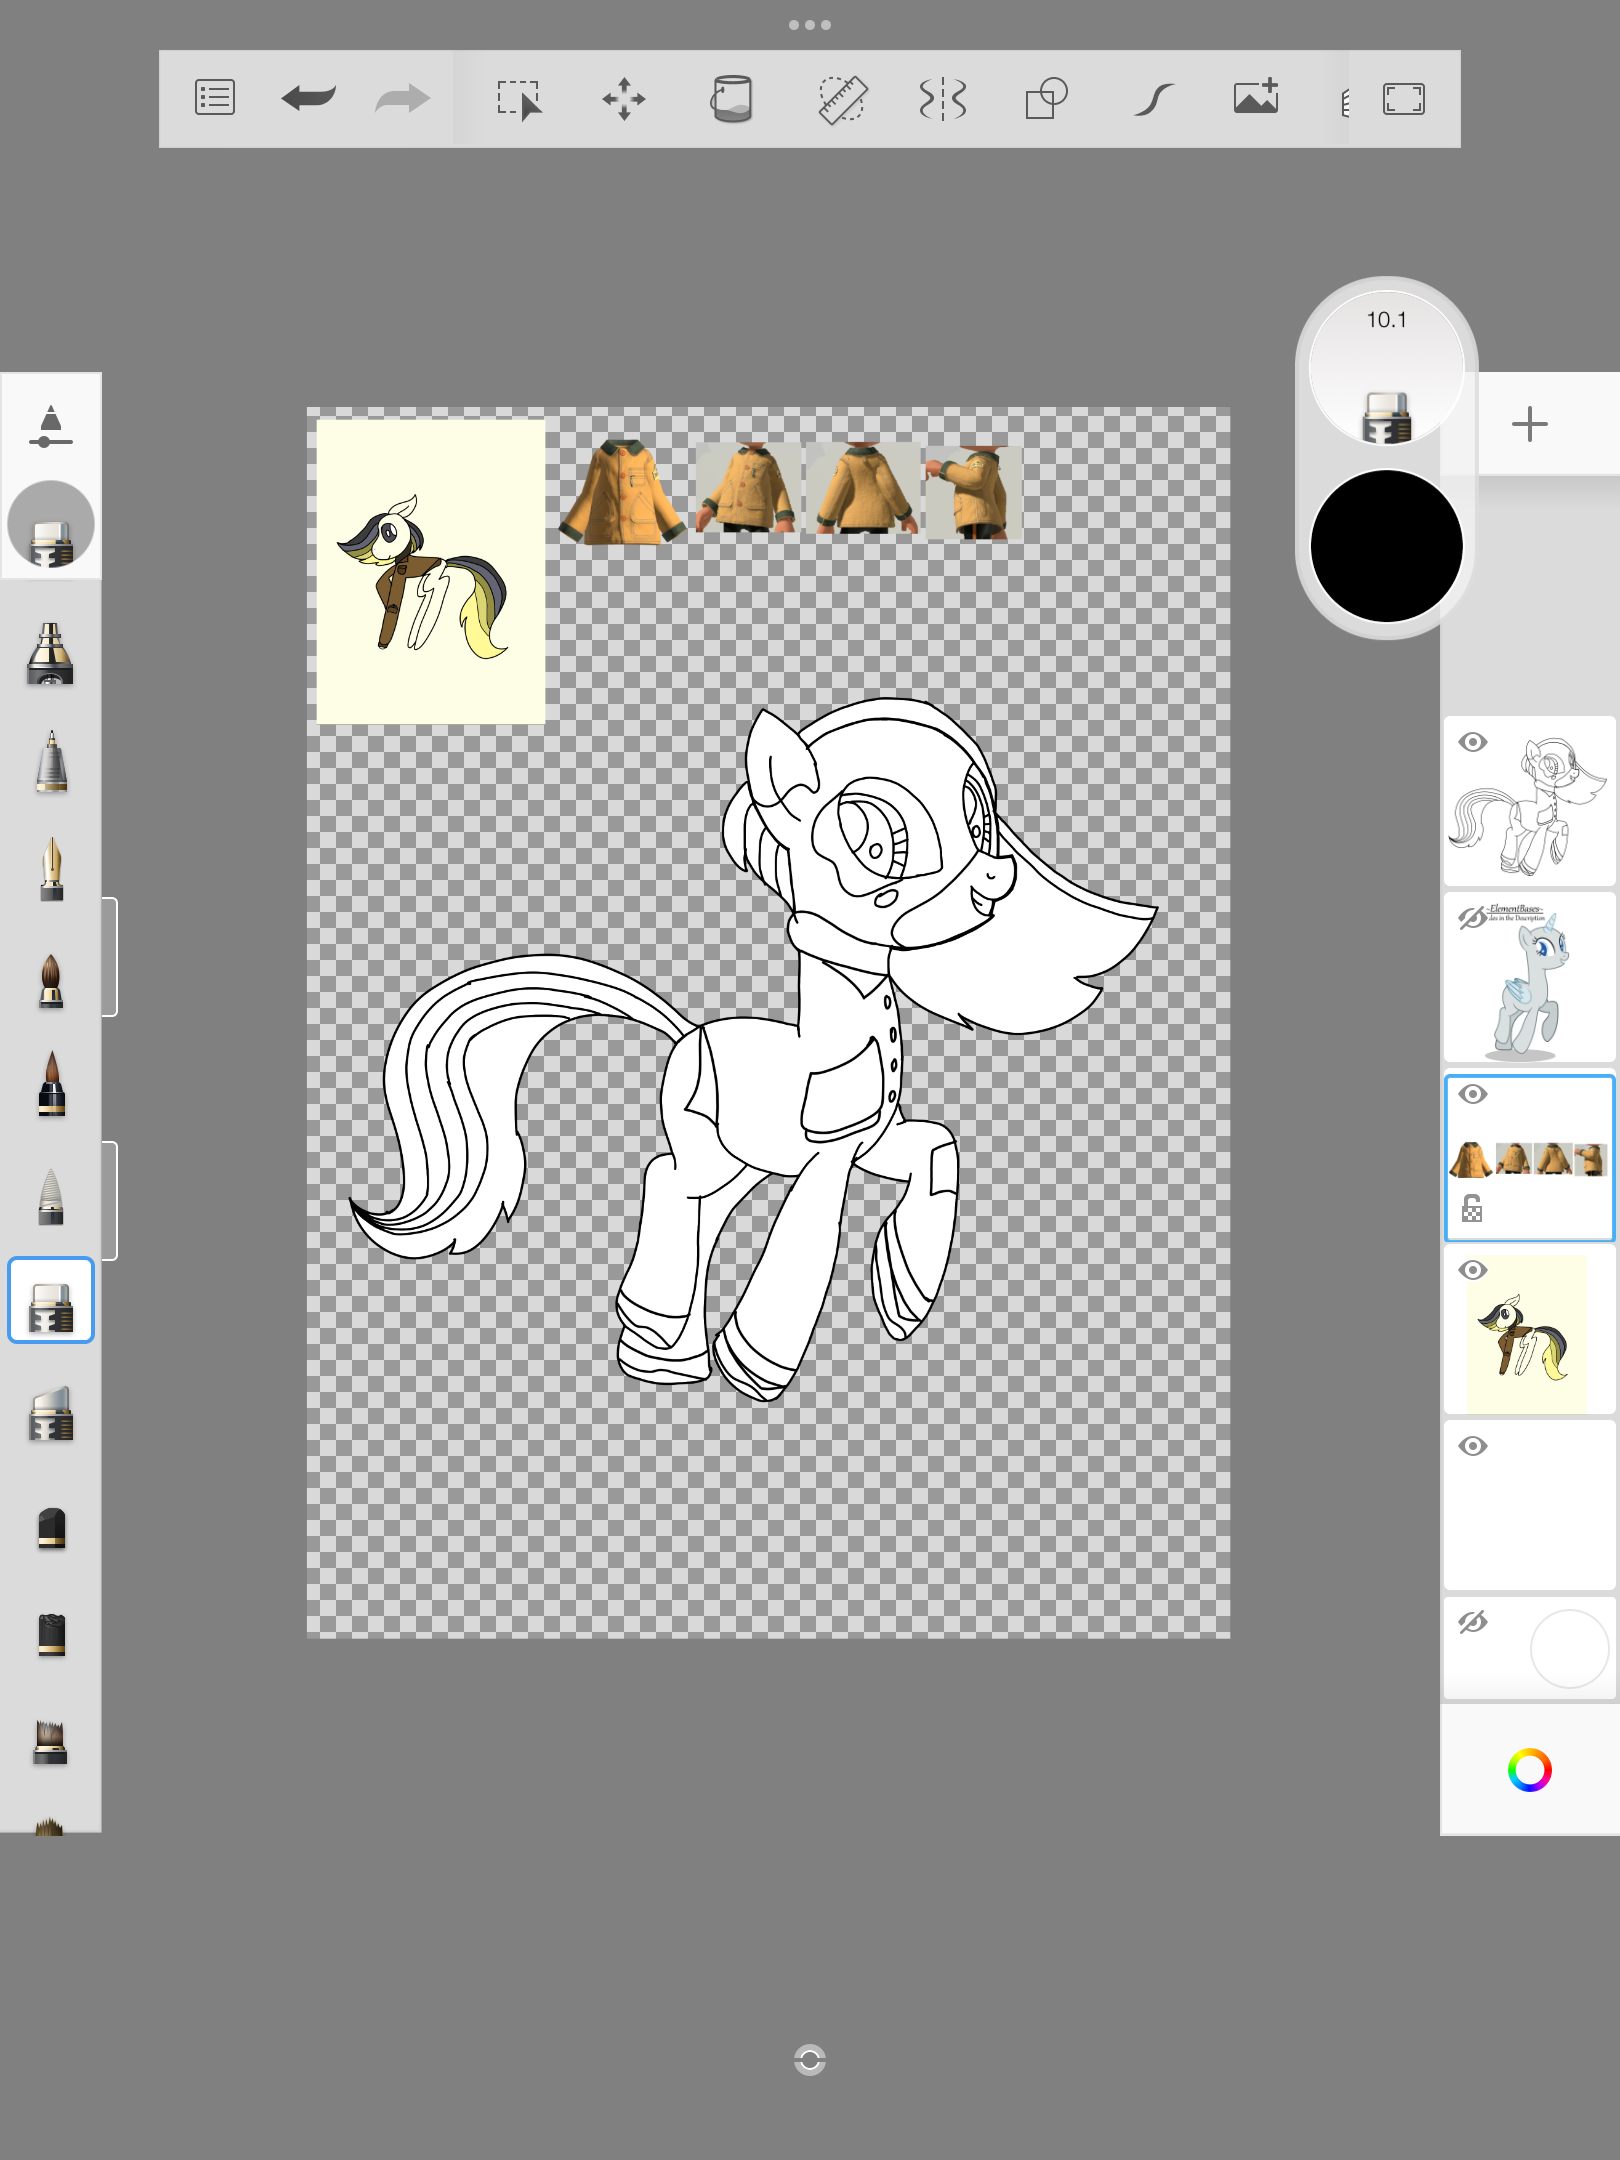Select the silver mechanical pencil brush
Viewport: 1620px width, 2160px height.
(51, 762)
